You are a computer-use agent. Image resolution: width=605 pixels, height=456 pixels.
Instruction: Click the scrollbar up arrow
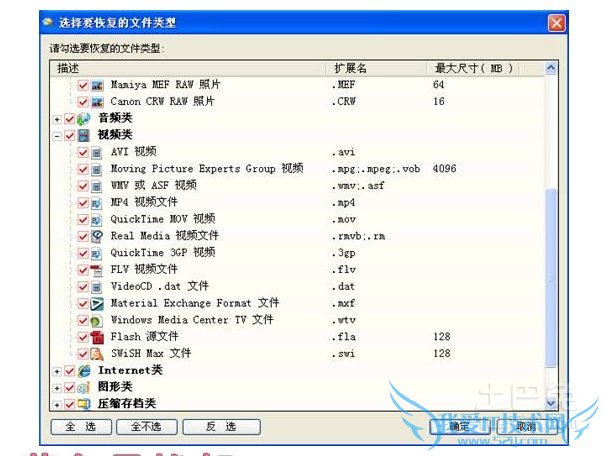551,68
